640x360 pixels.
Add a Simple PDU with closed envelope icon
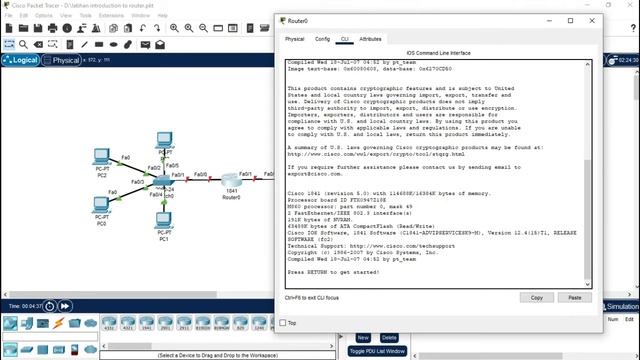click(145, 44)
